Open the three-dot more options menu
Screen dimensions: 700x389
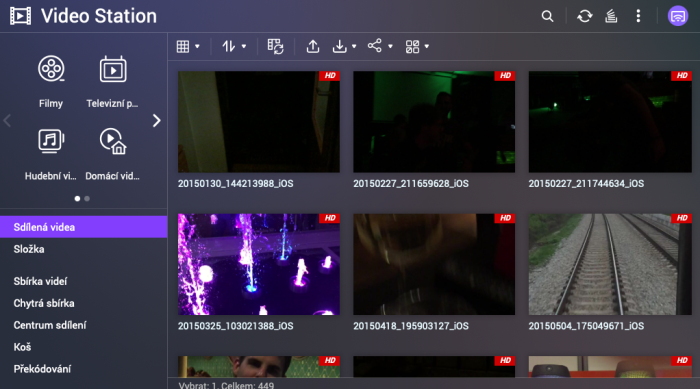[x=638, y=16]
